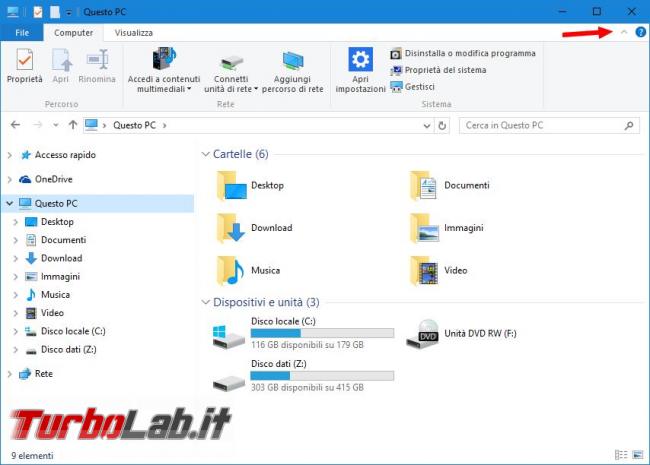Select OneDrive in the sidebar
The image size is (650, 465).
click(x=53, y=179)
